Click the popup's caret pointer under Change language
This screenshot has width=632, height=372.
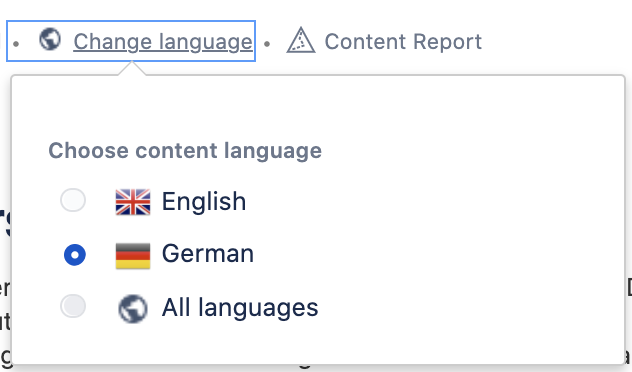point(132,68)
